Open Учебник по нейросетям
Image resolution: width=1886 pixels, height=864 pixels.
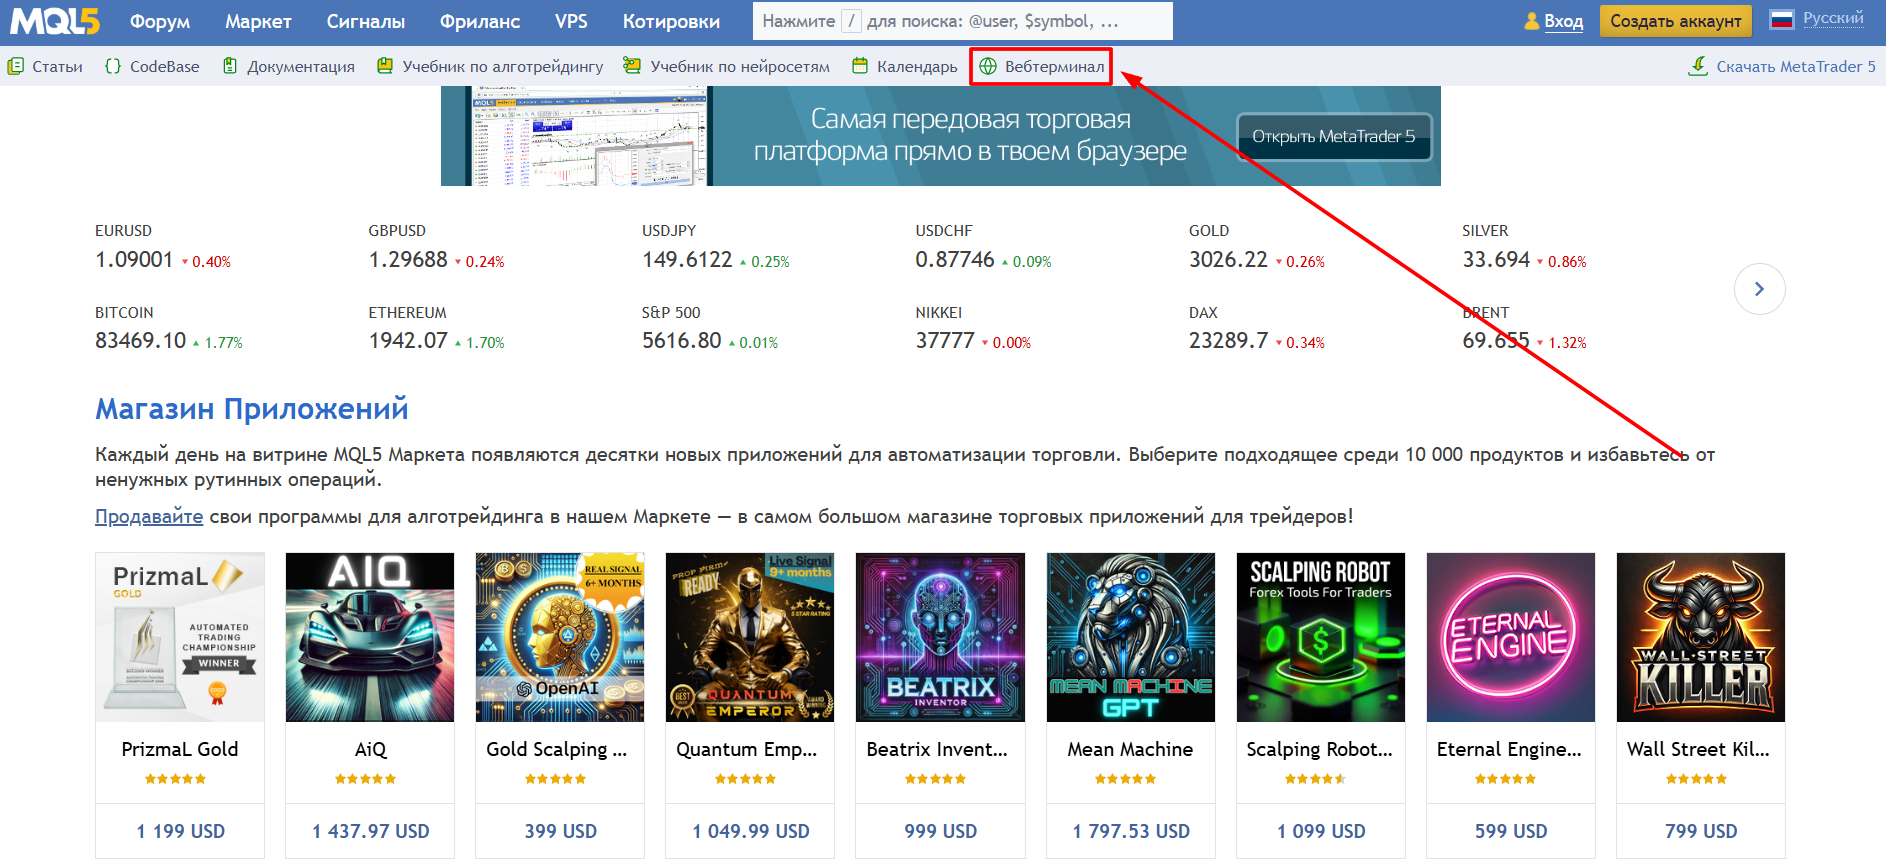click(x=740, y=66)
